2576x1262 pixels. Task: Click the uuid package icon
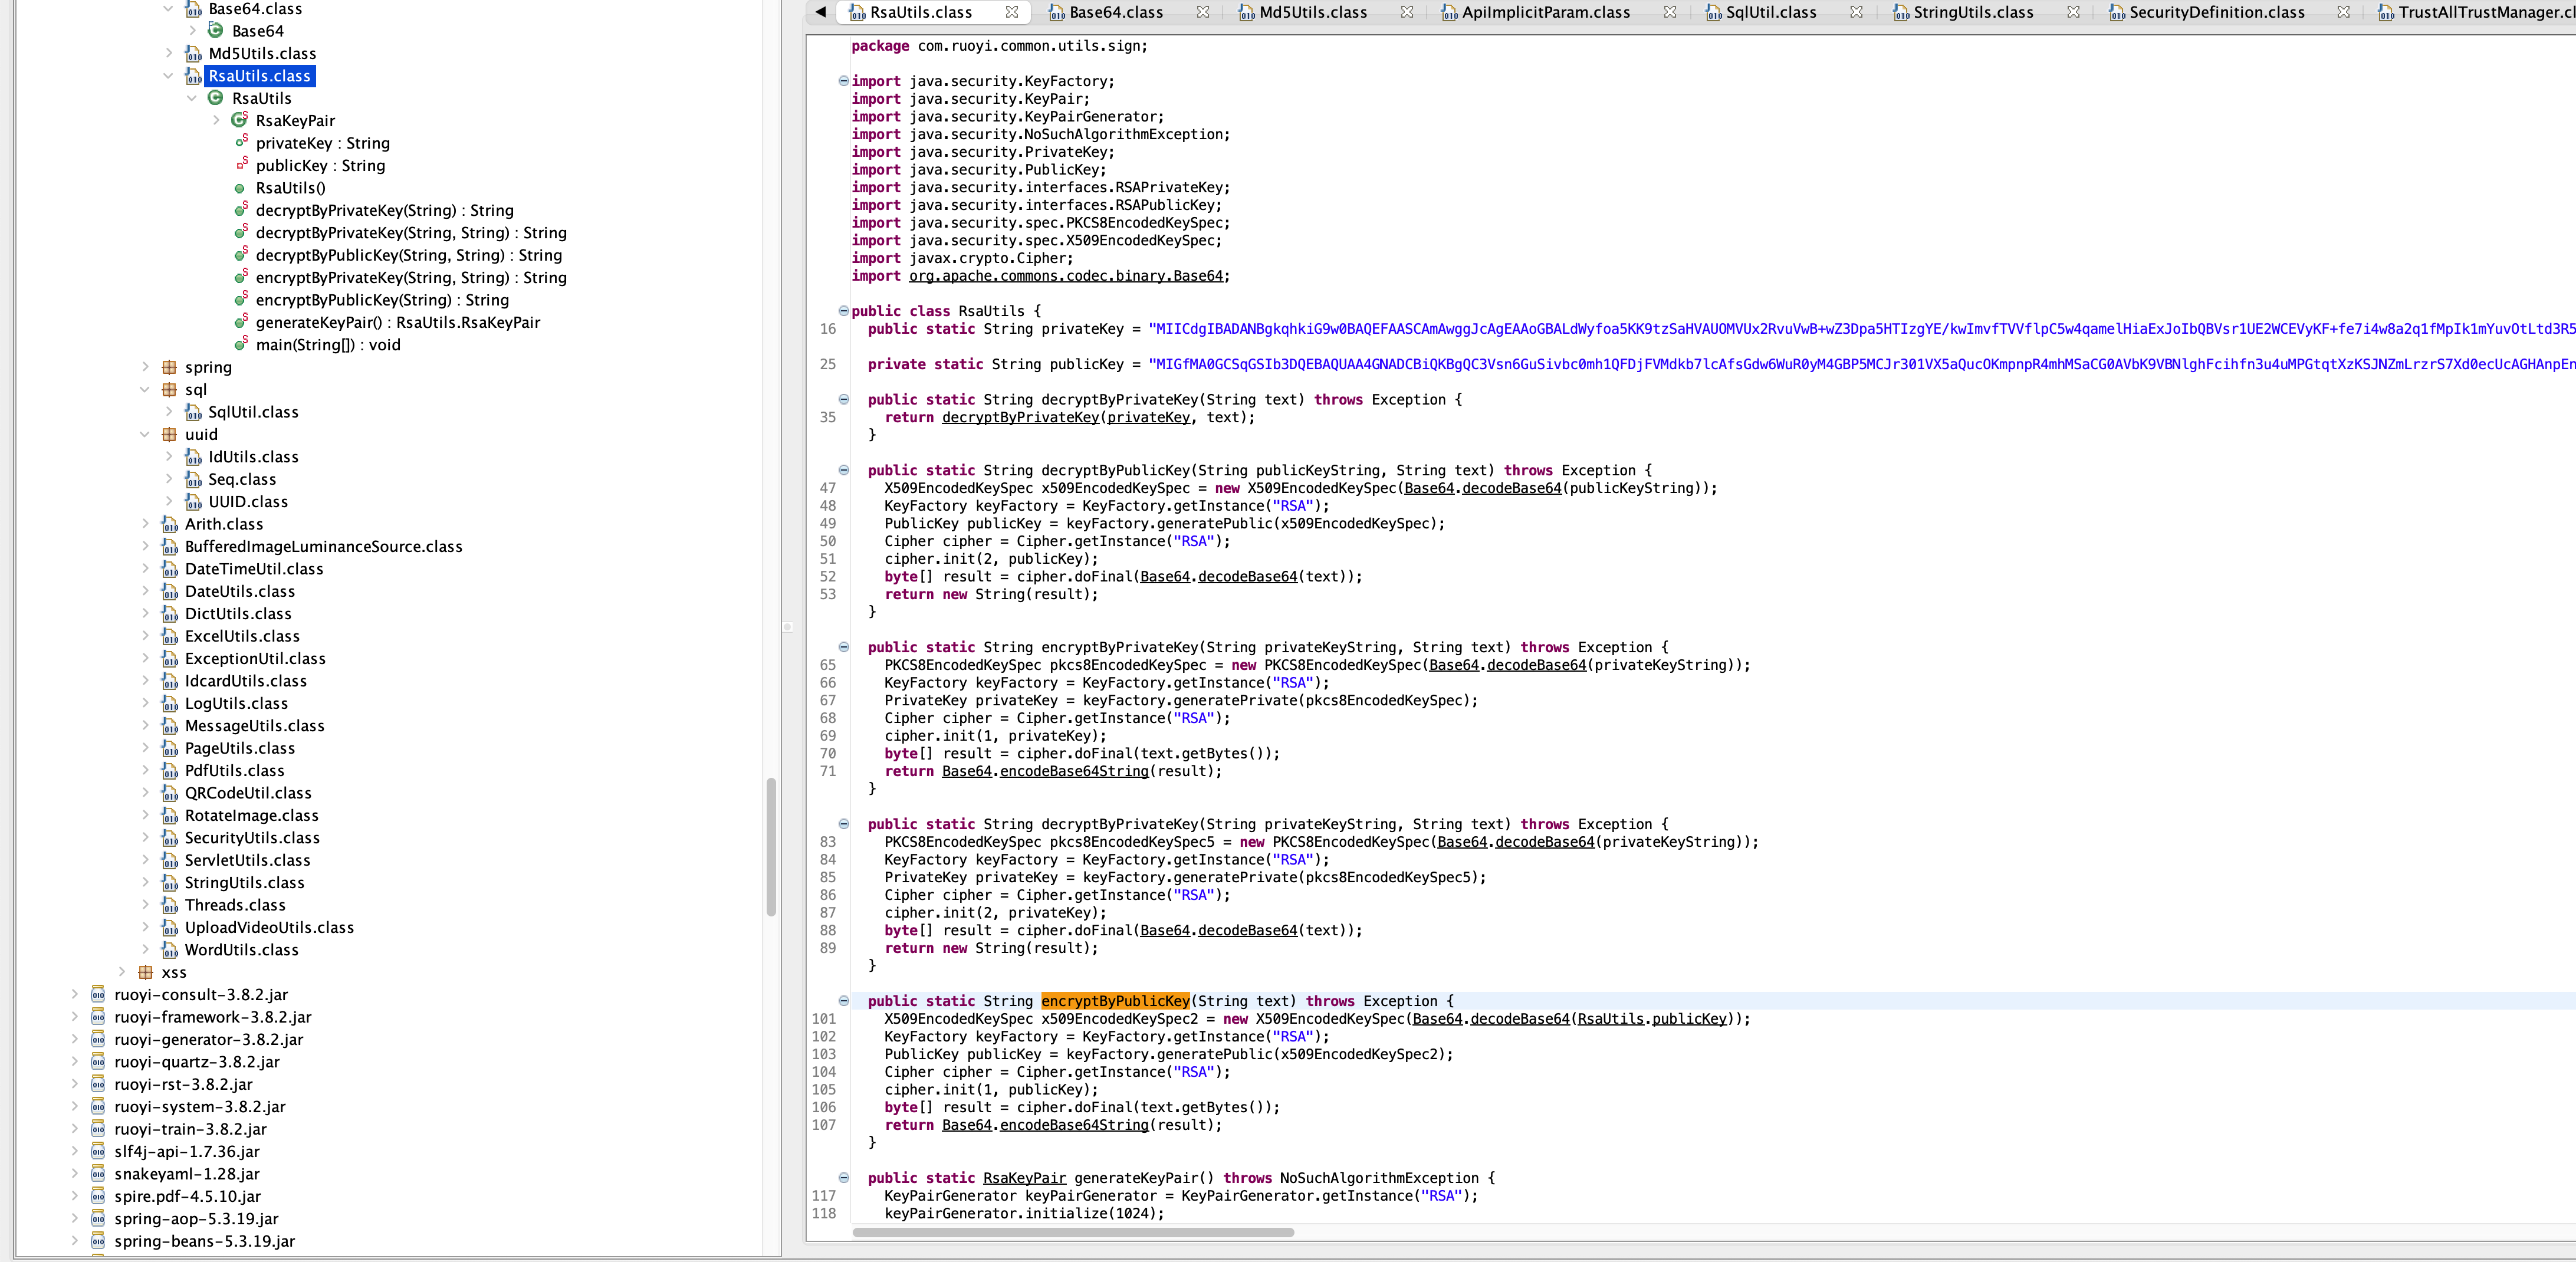(169, 434)
